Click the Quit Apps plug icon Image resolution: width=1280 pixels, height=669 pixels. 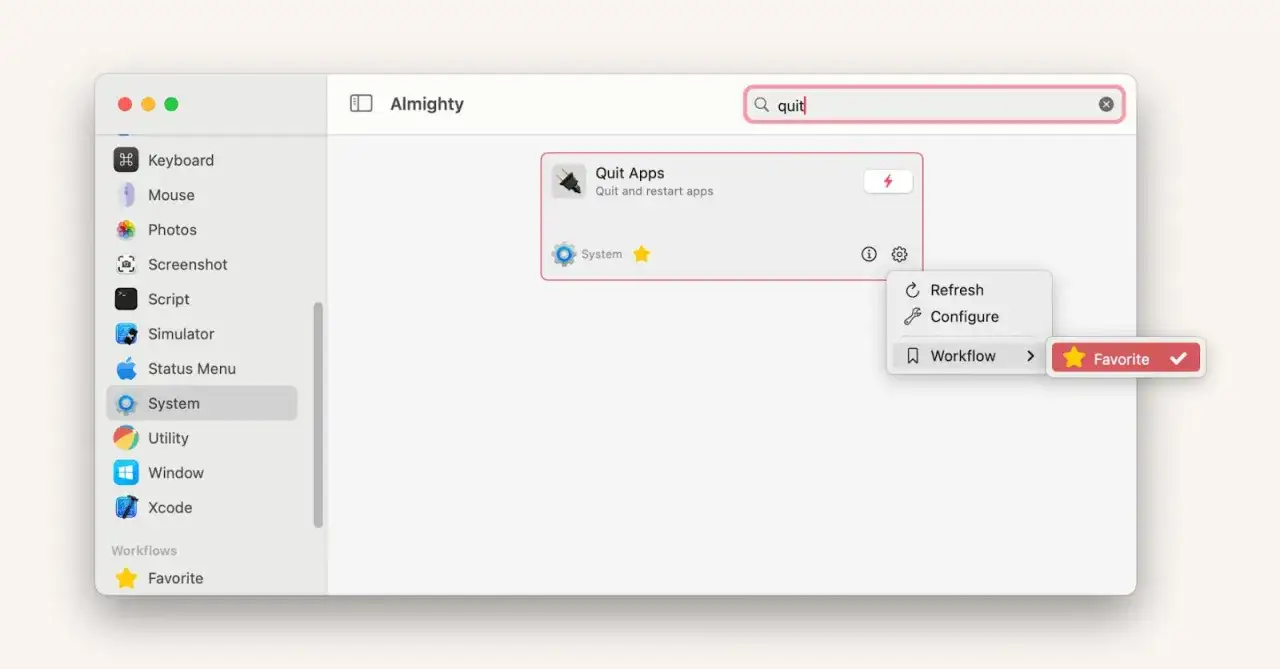click(569, 182)
